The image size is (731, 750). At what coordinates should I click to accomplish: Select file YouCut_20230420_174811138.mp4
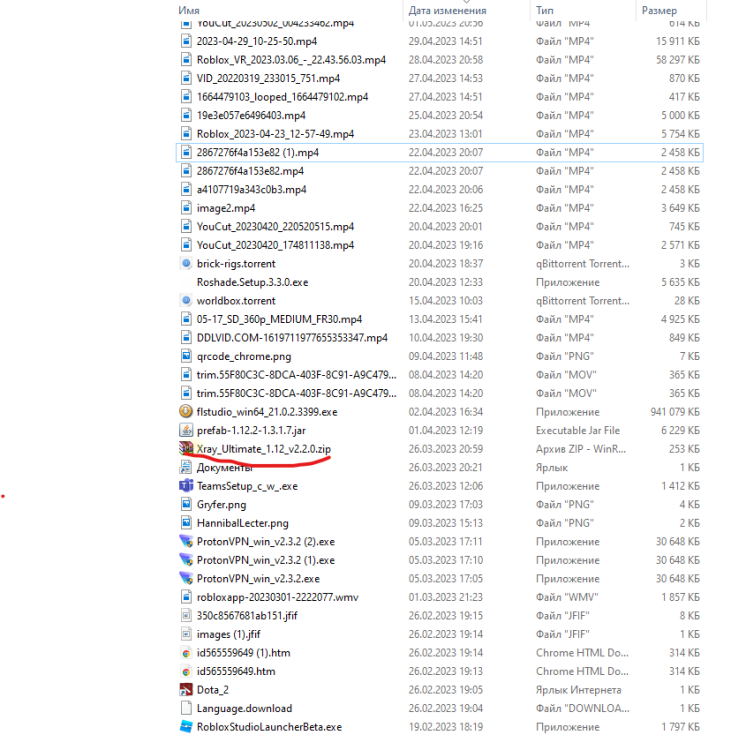[x=275, y=245]
